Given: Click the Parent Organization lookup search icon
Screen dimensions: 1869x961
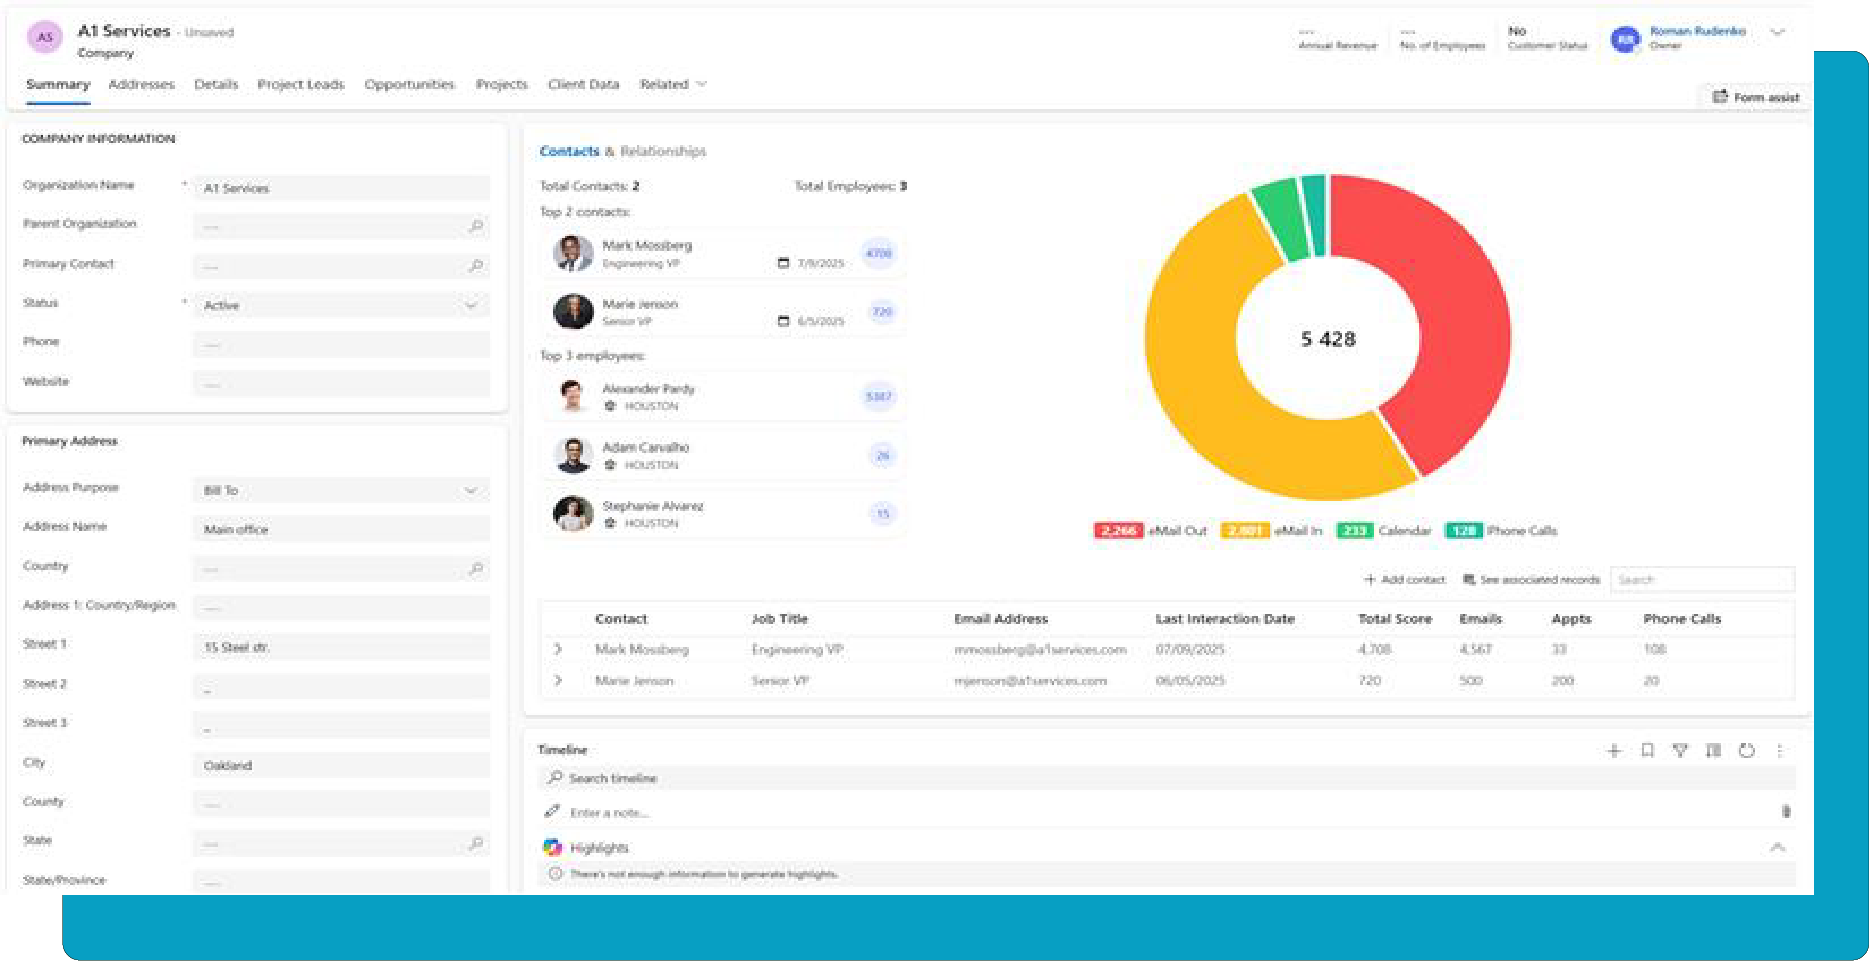Looking at the screenshot, I should (476, 226).
